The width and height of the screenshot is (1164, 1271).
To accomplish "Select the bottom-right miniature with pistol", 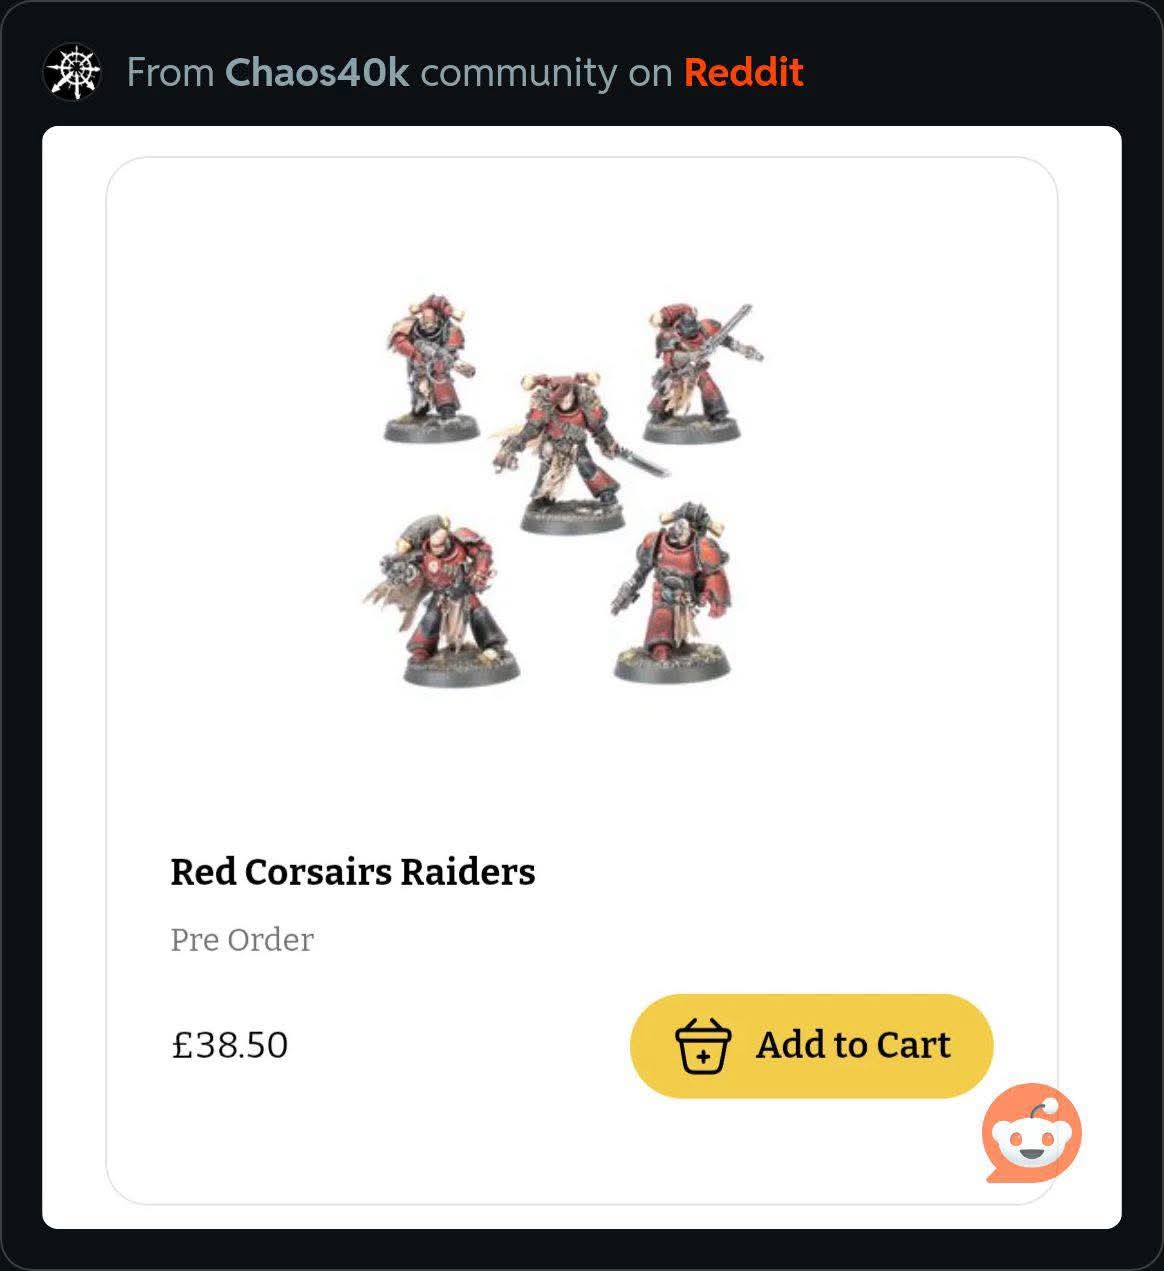I will 672,594.
